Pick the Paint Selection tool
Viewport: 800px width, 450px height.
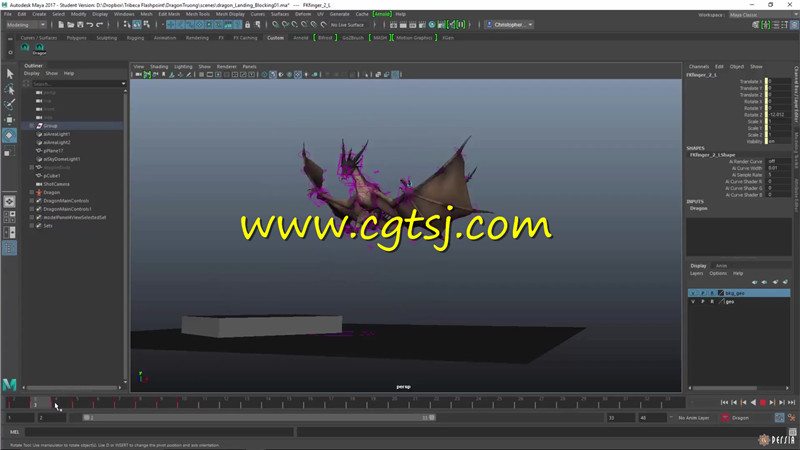[x=9, y=105]
